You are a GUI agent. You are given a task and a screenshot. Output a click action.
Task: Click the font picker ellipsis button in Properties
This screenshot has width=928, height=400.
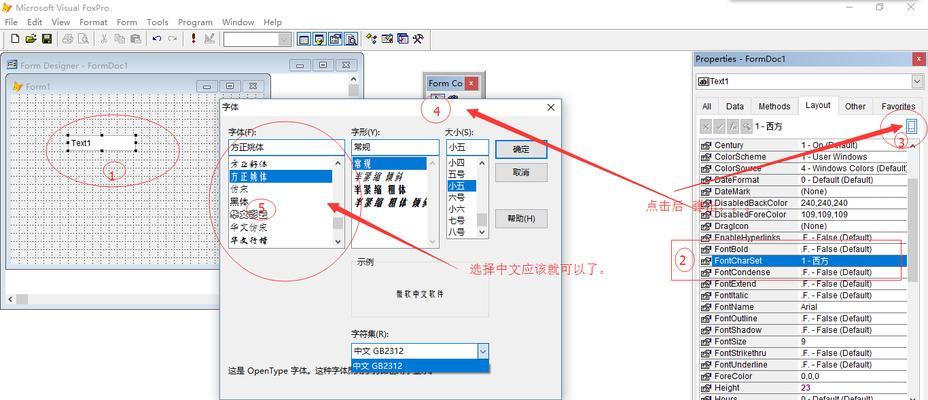coord(911,126)
